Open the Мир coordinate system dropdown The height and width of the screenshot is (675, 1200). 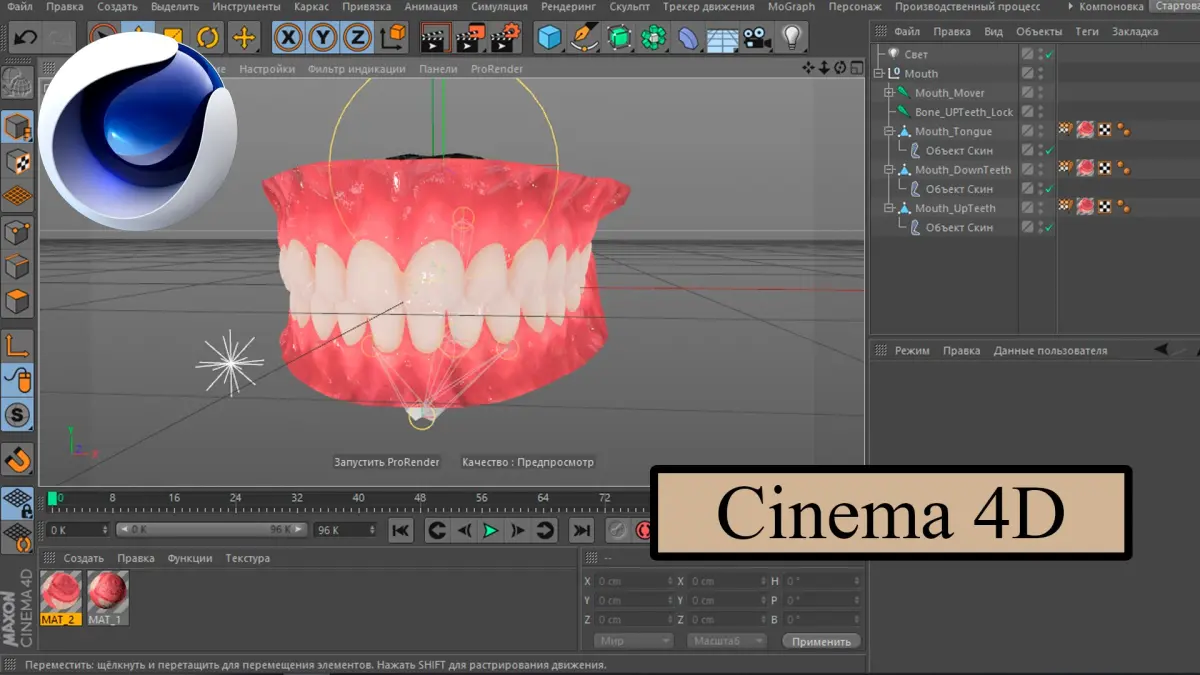pos(634,641)
